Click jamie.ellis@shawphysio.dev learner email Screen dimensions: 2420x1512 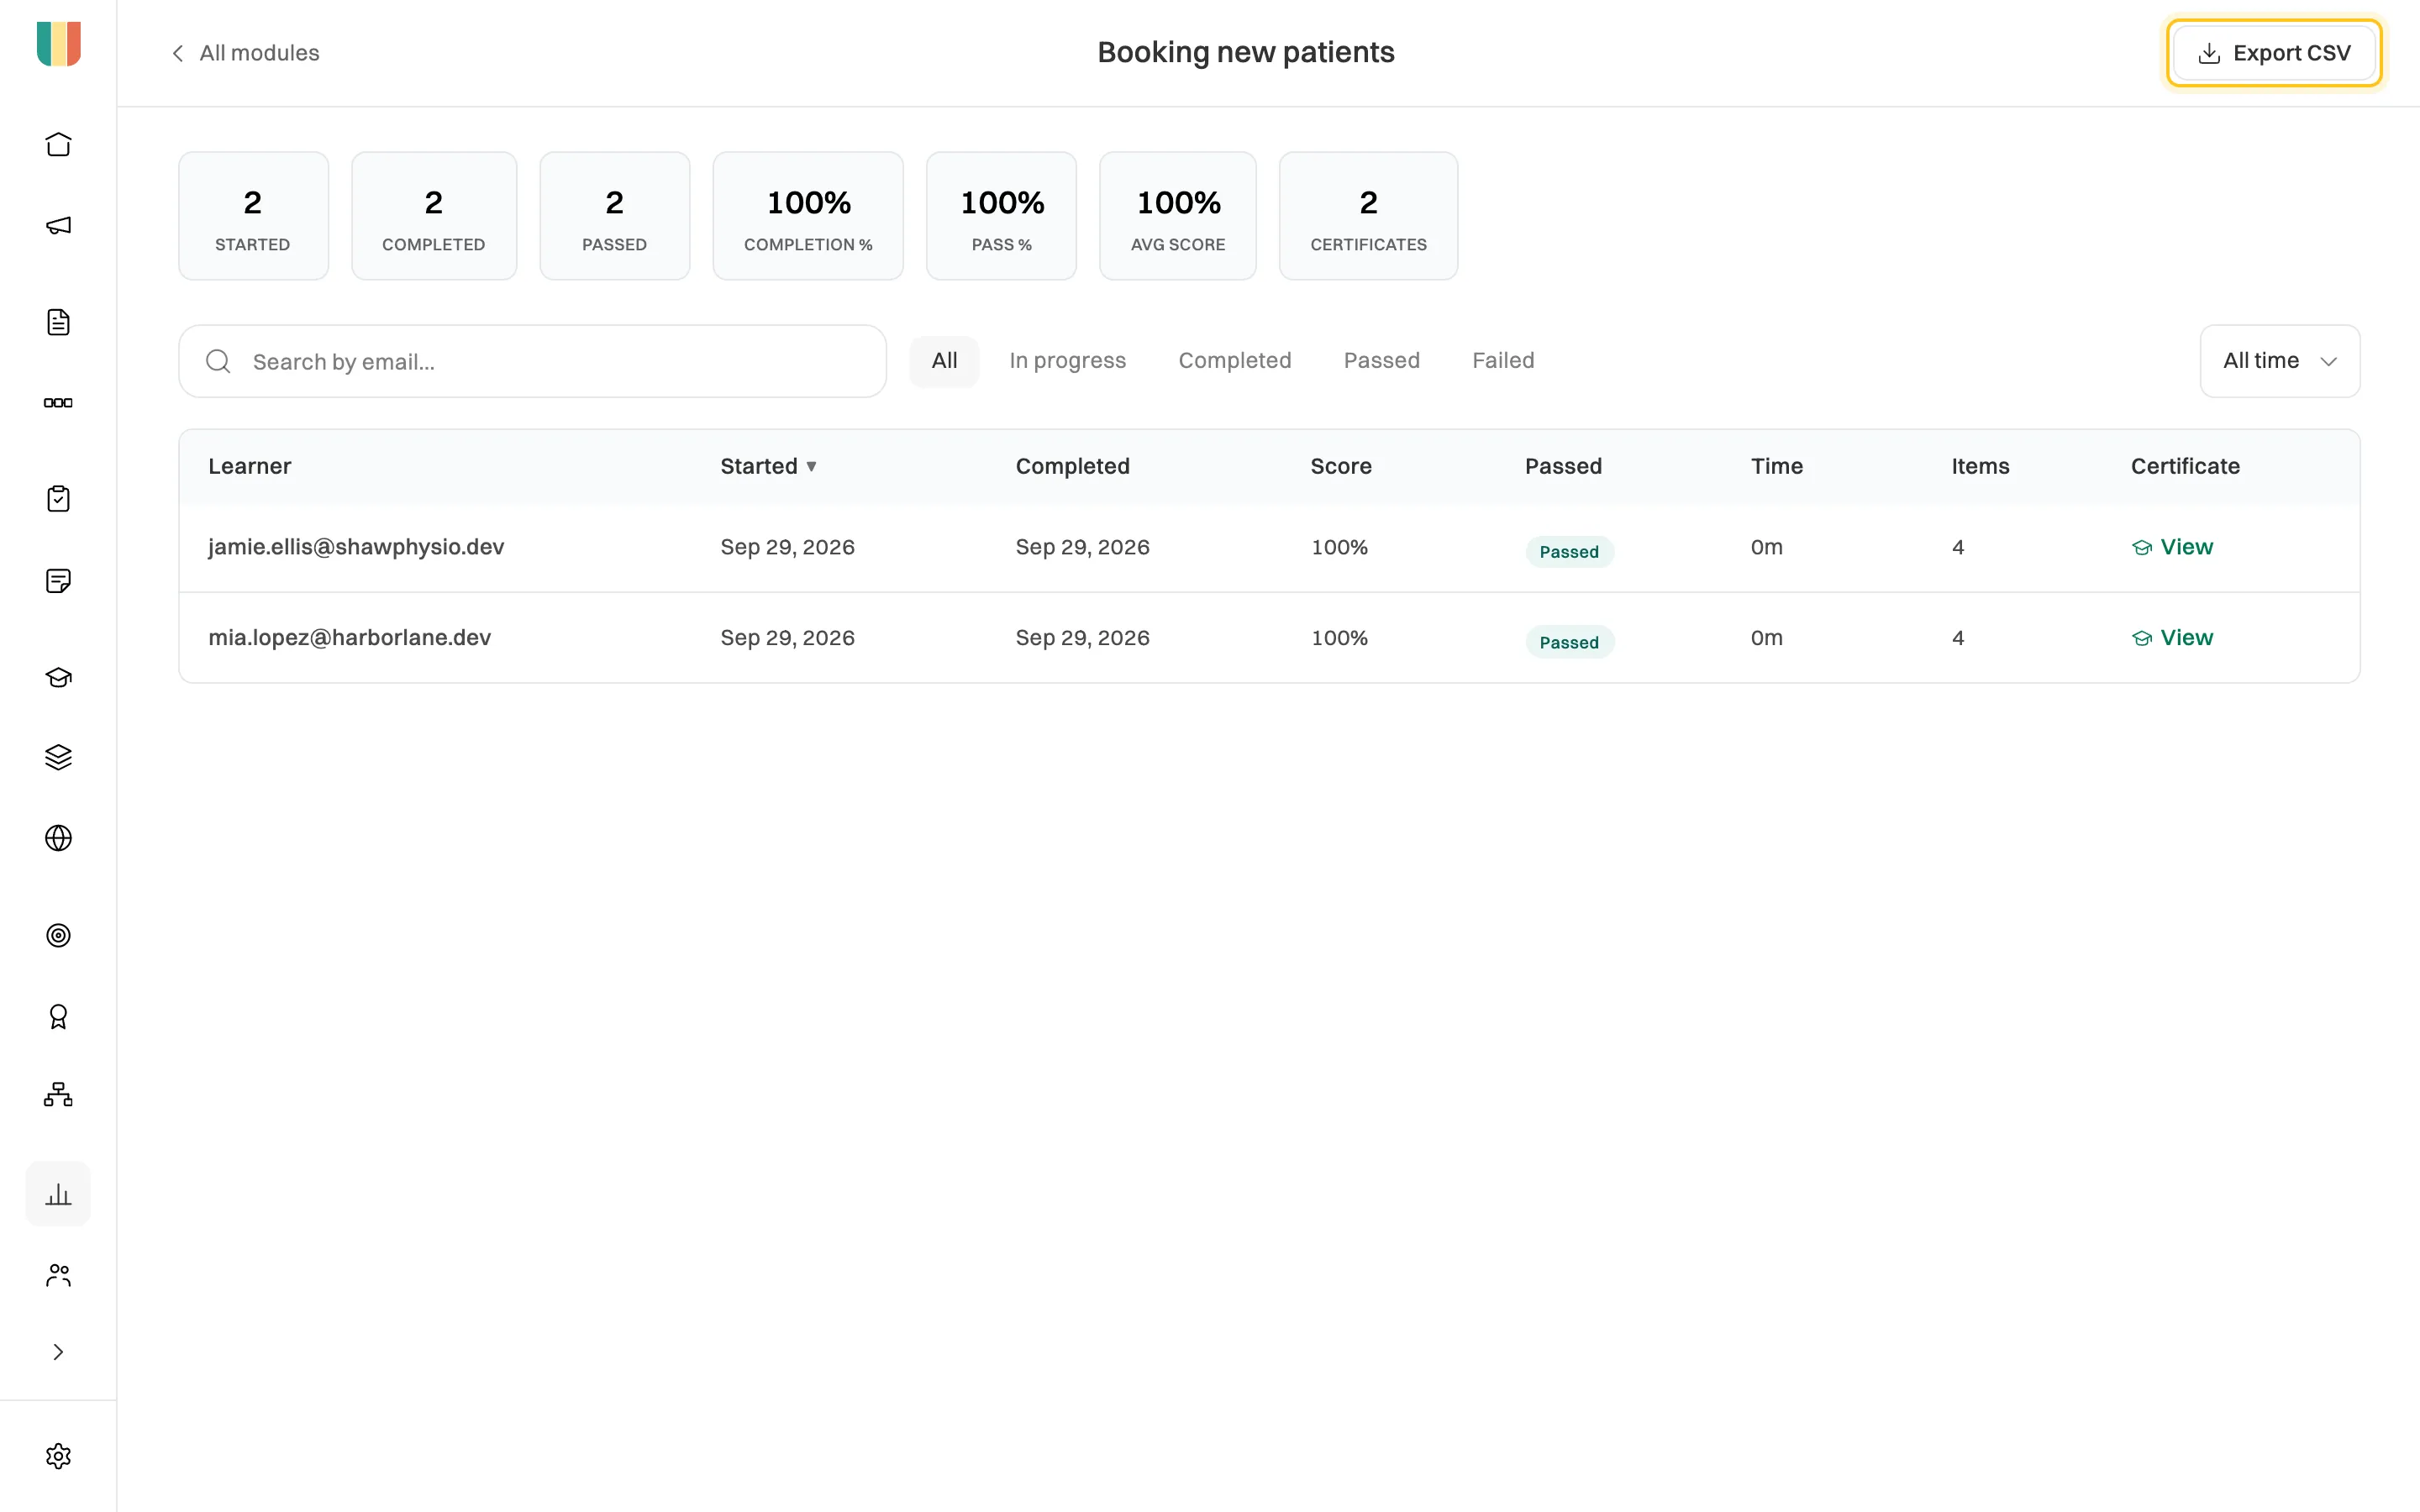(x=356, y=547)
